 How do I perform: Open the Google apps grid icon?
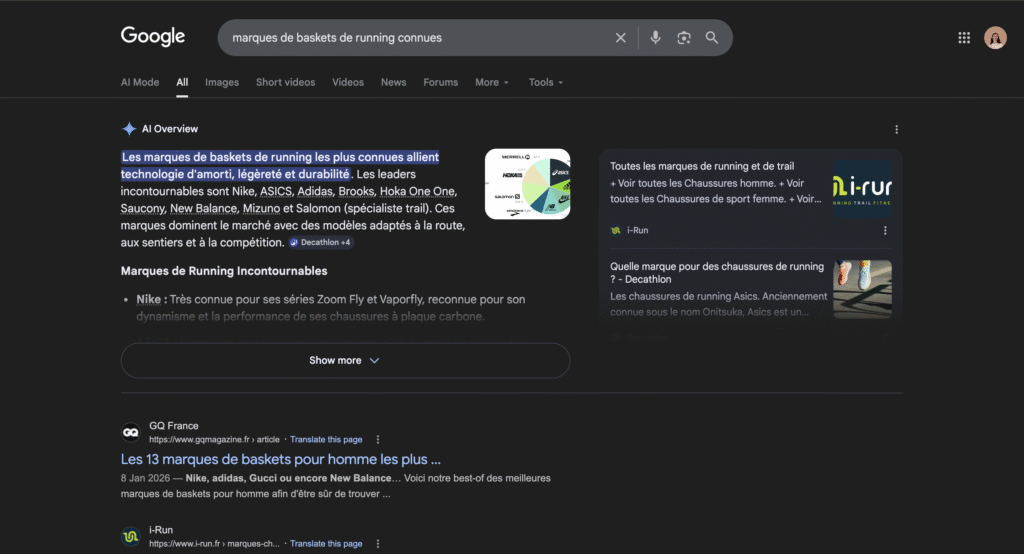964,38
